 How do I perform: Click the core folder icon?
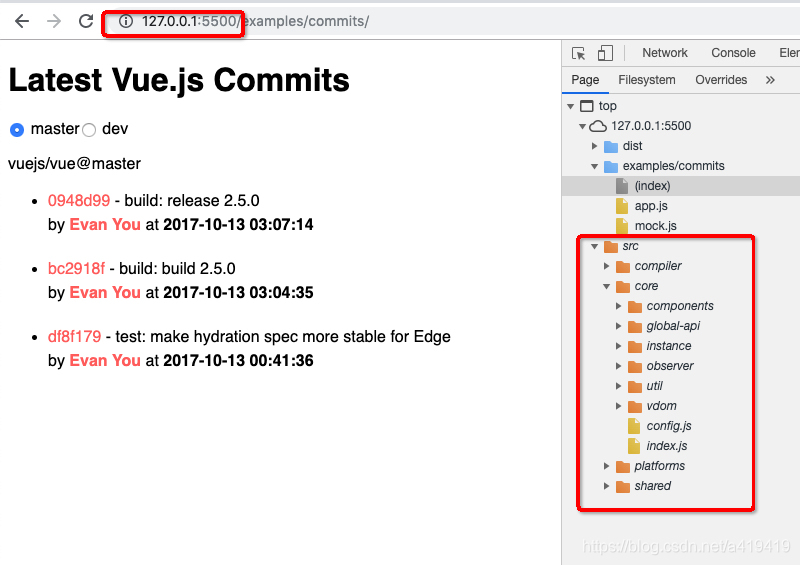(x=622, y=286)
